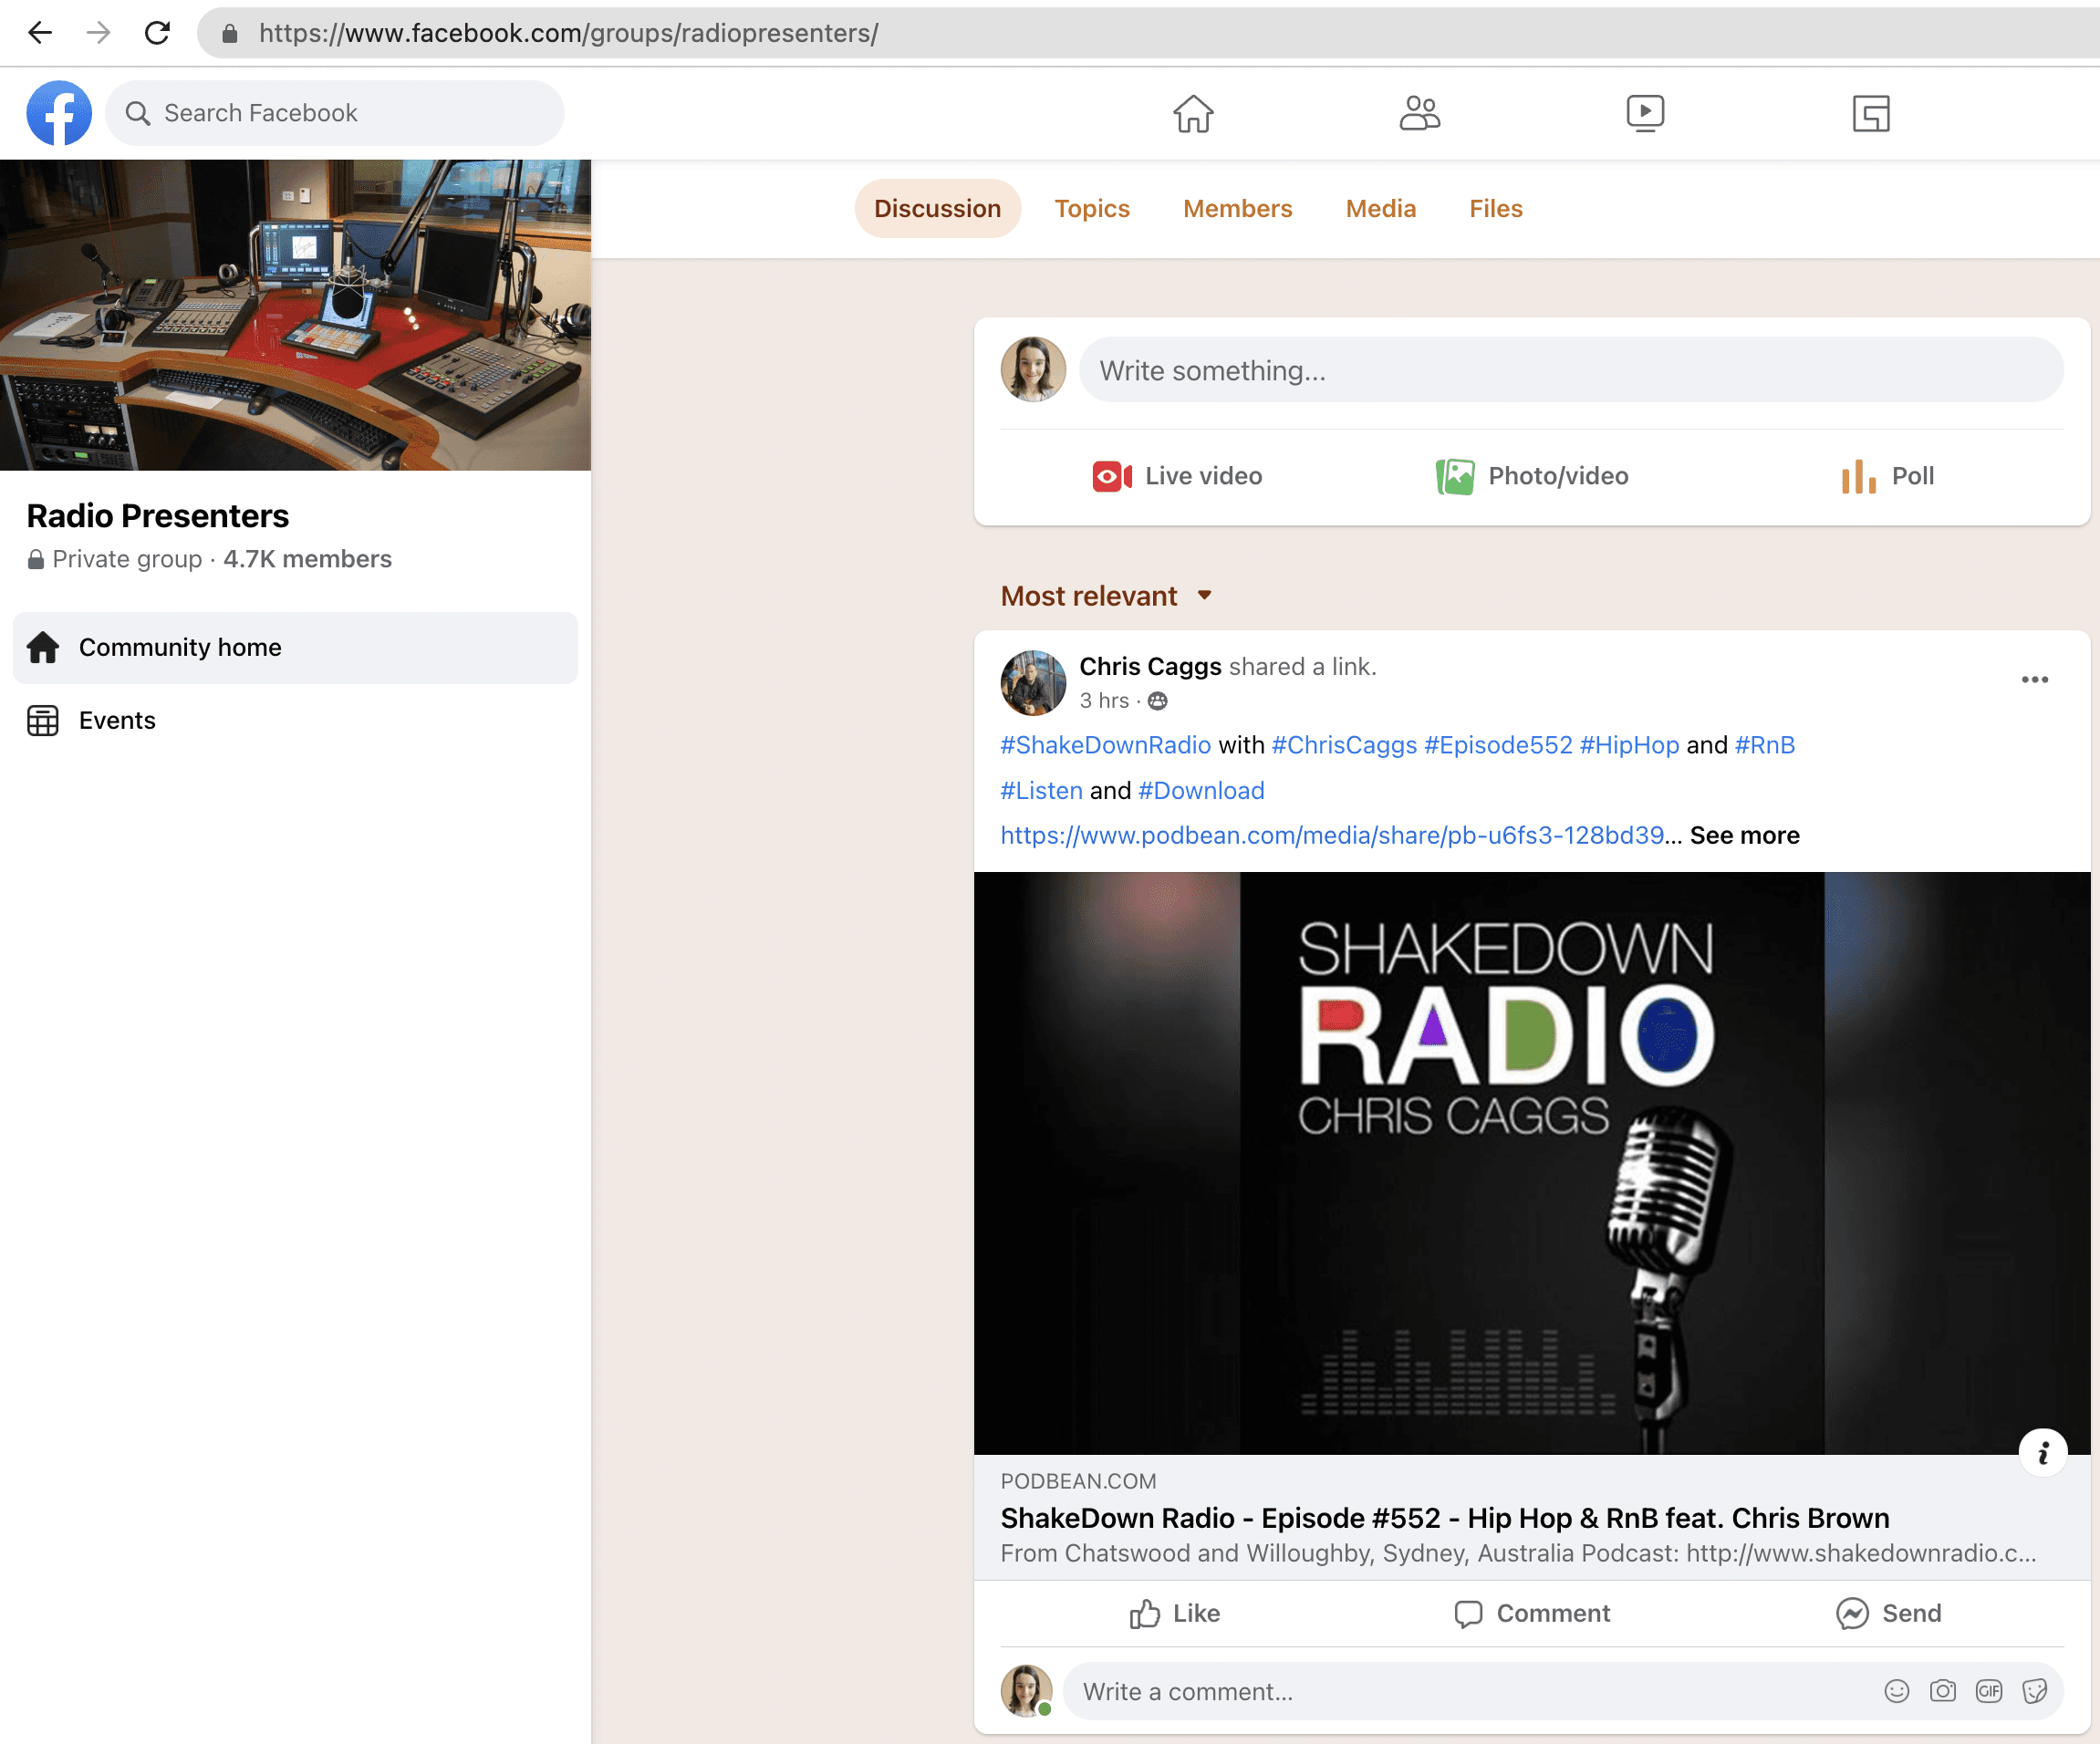Open the ShakeDown Radio Episode #552 title

coord(1444,1517)
